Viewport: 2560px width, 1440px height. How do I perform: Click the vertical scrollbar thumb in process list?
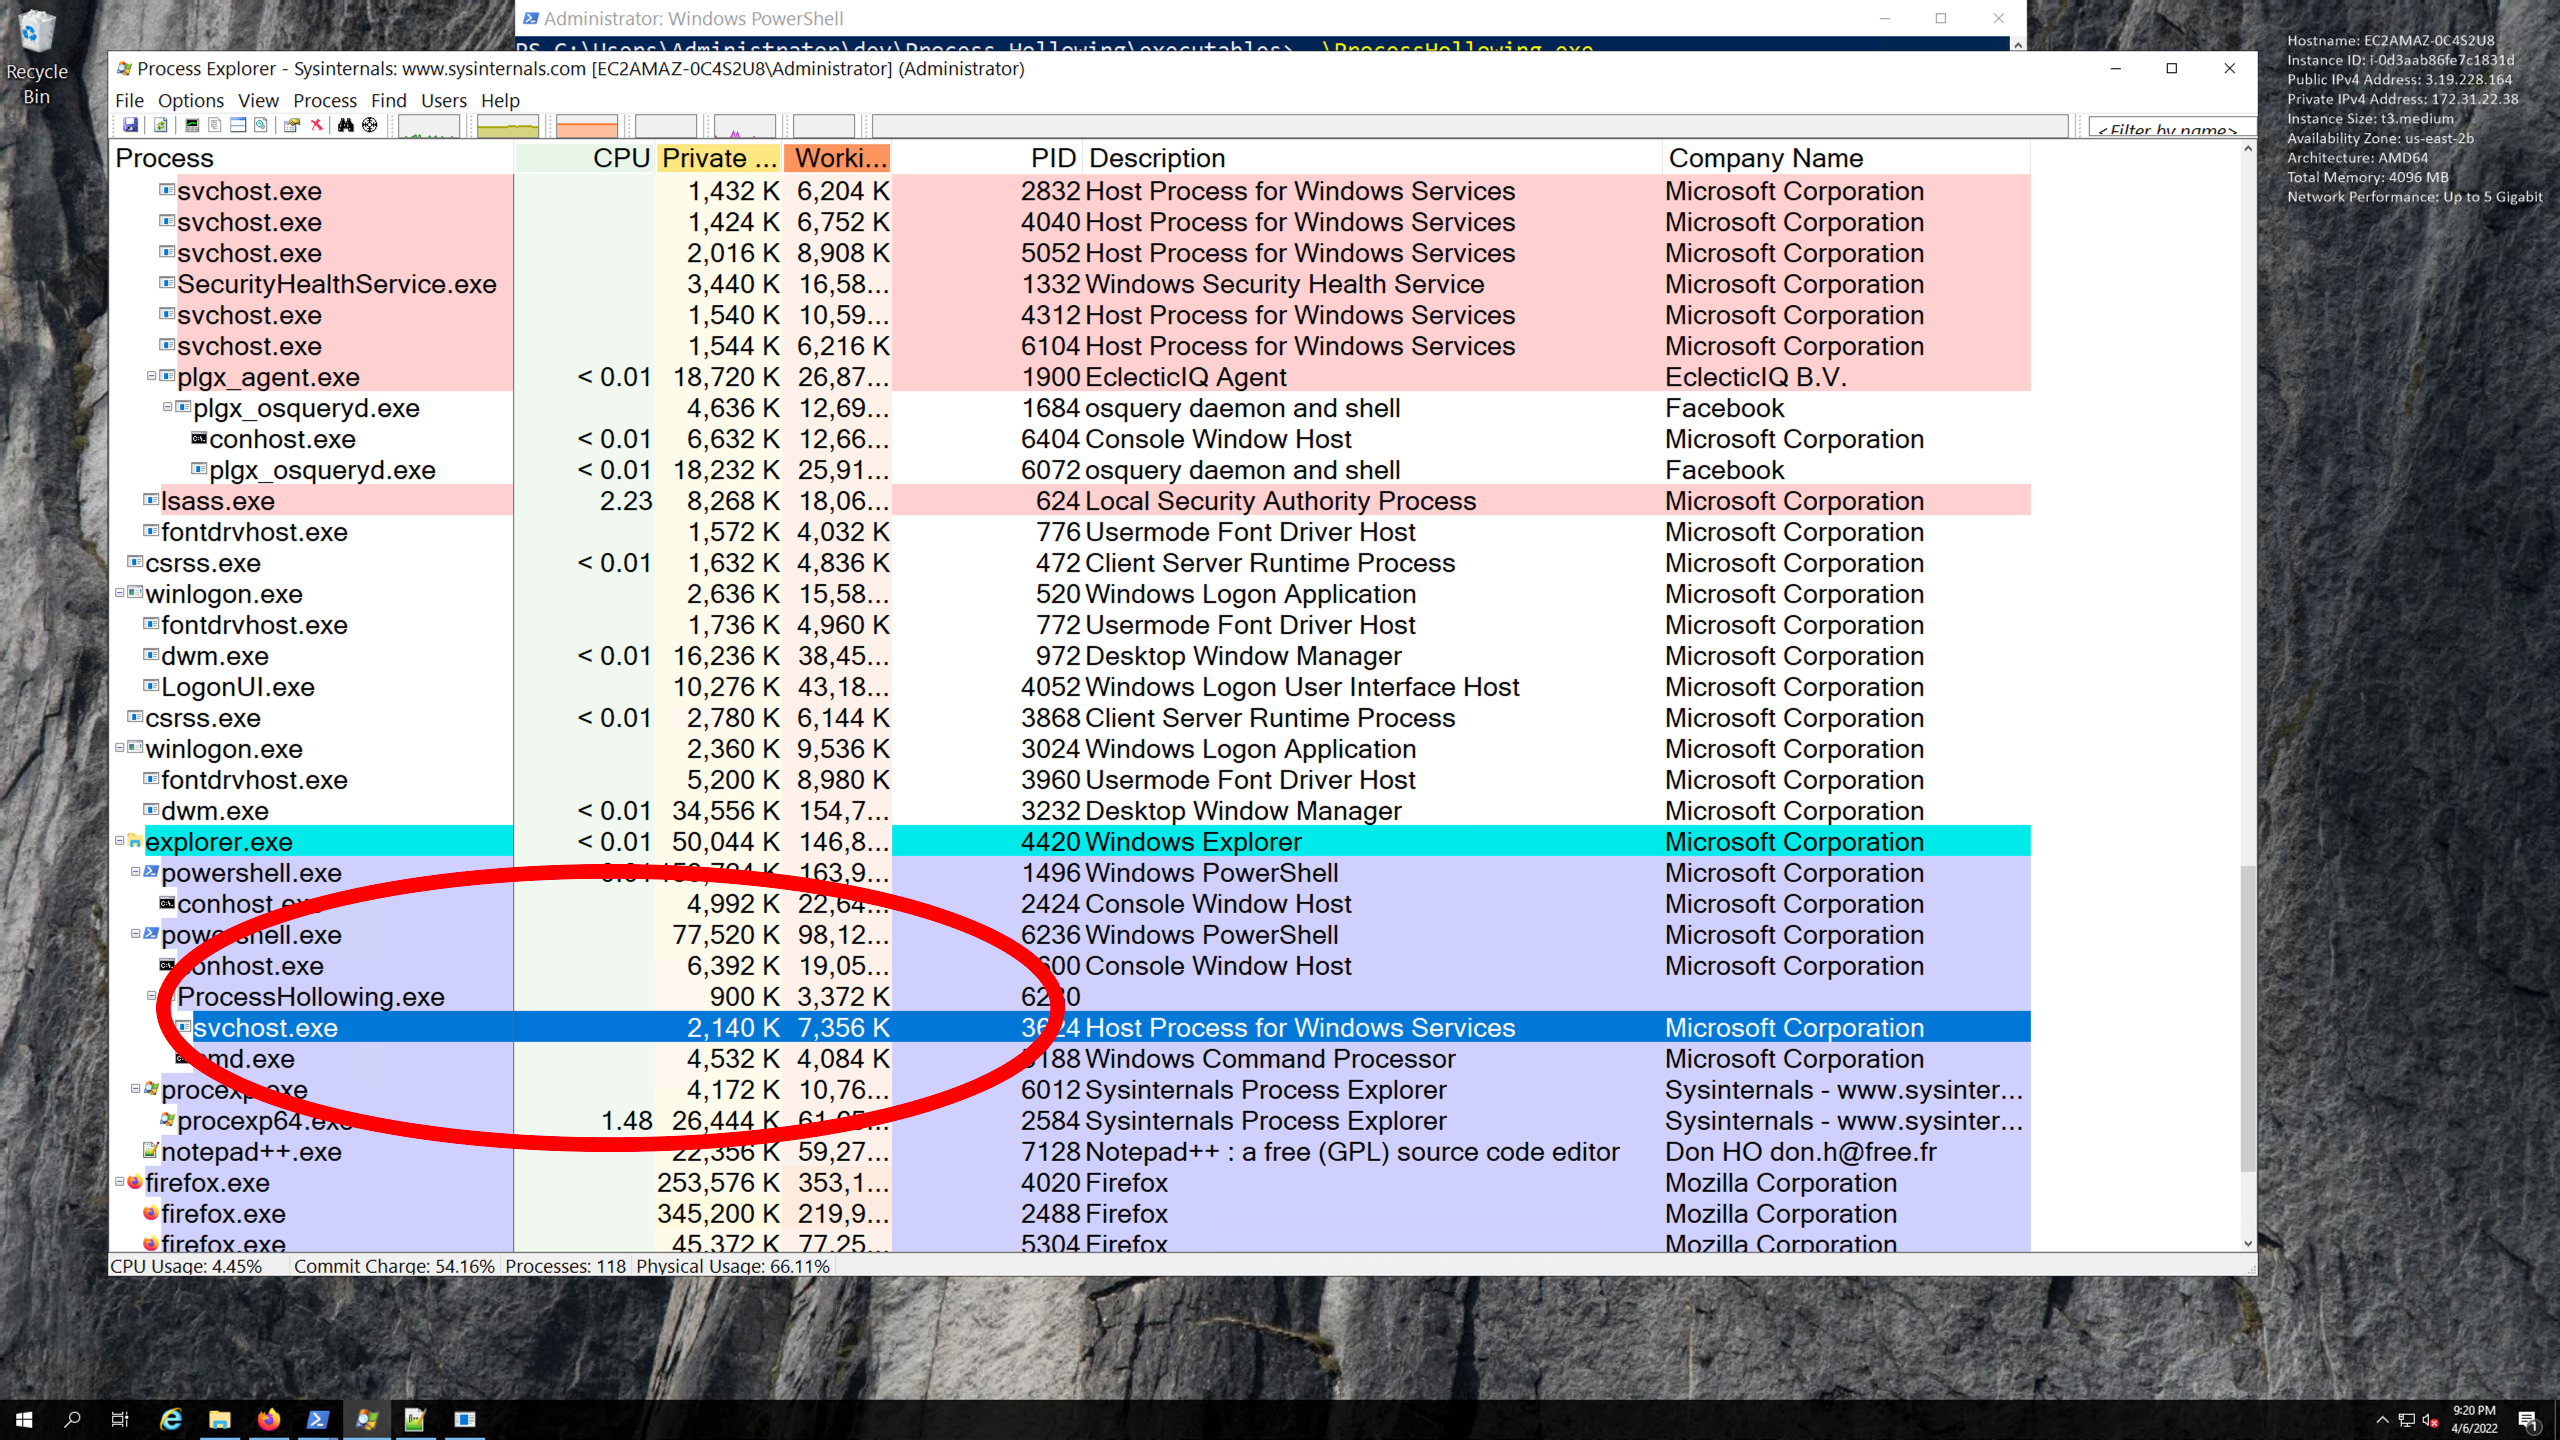click(2248, 1017)
